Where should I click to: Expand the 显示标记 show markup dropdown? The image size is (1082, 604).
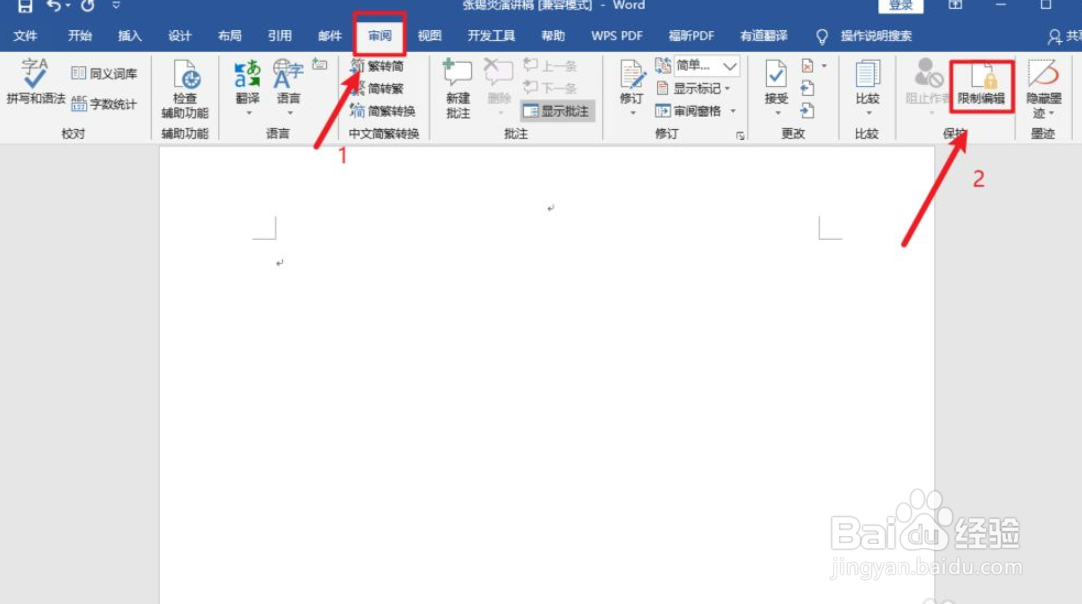pos(697,87)
